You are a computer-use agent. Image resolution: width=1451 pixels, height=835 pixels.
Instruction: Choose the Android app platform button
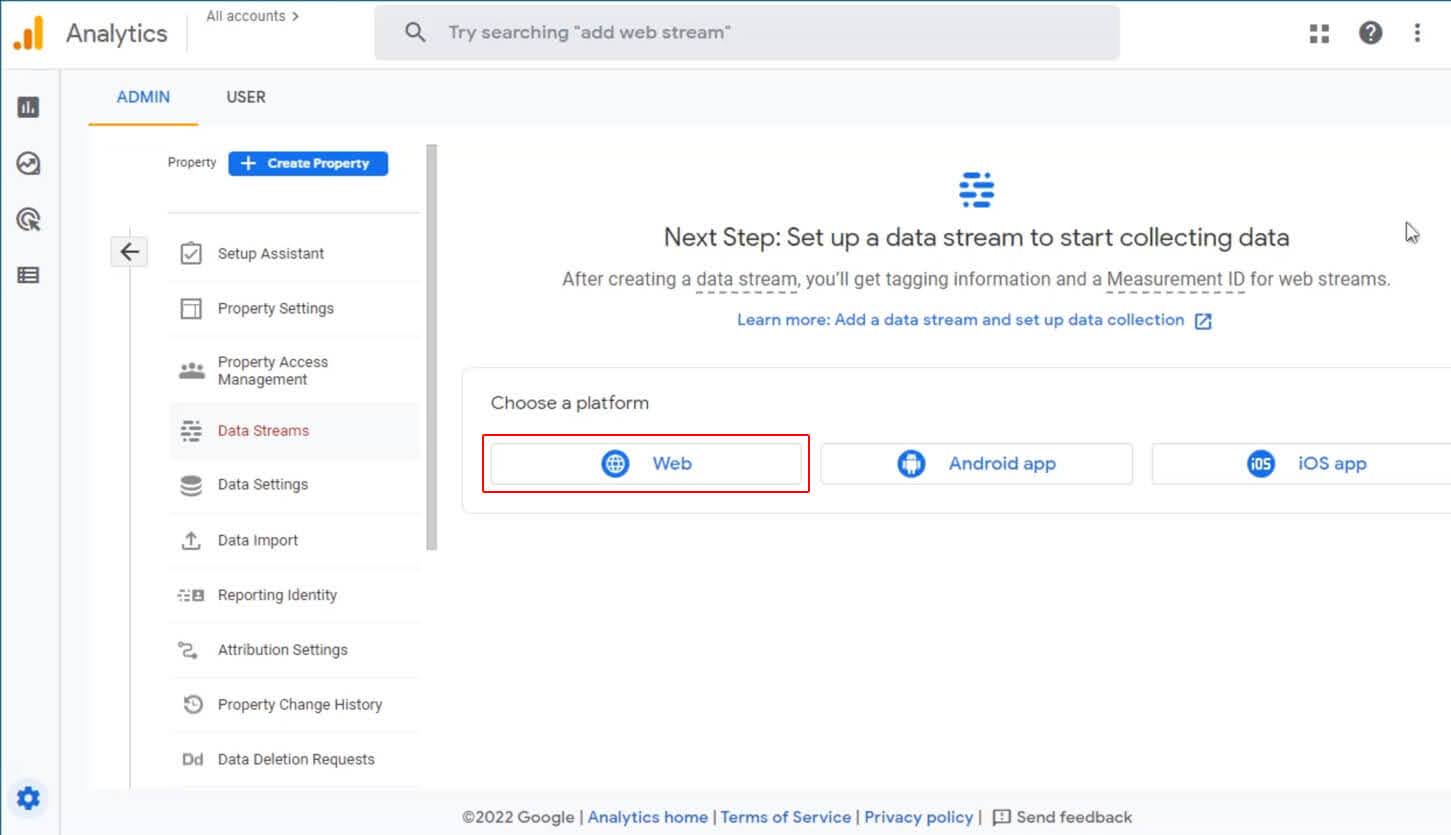976,464
